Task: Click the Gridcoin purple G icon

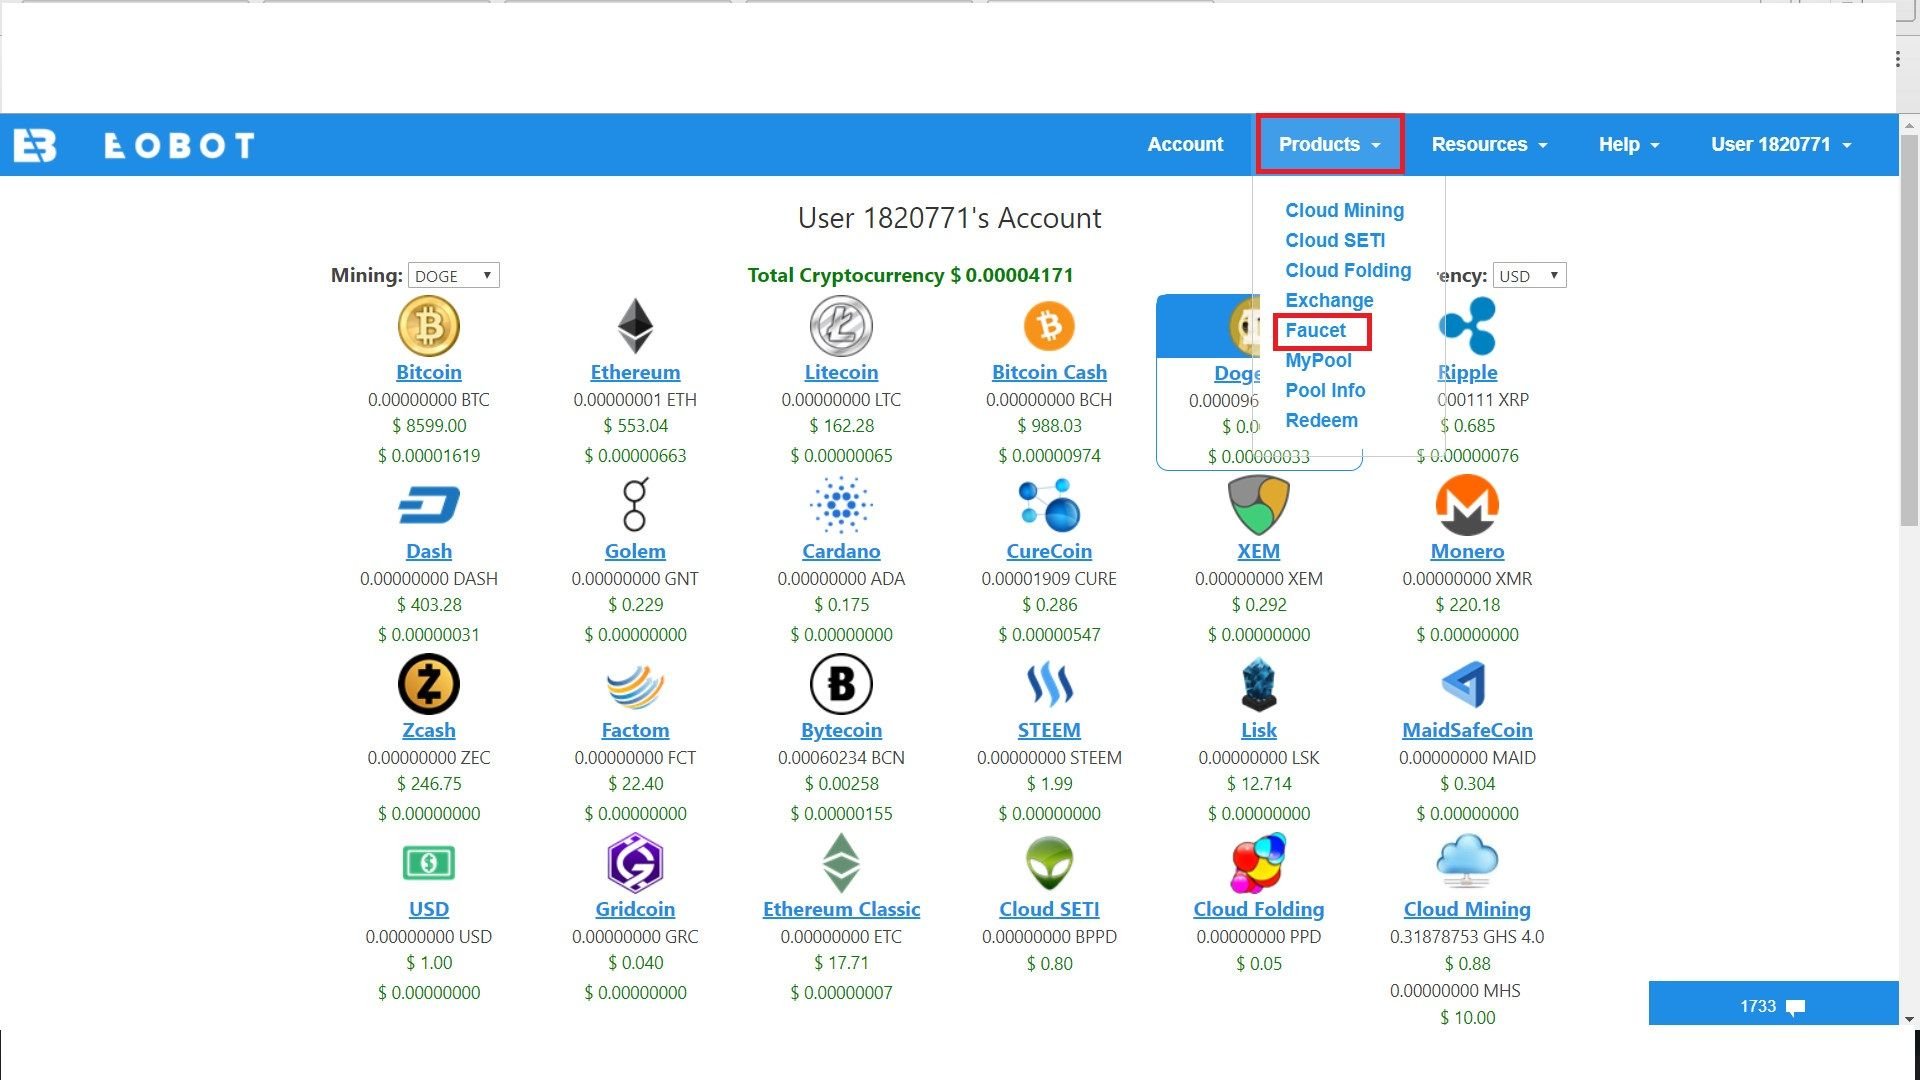Action: tap(635, 863)
